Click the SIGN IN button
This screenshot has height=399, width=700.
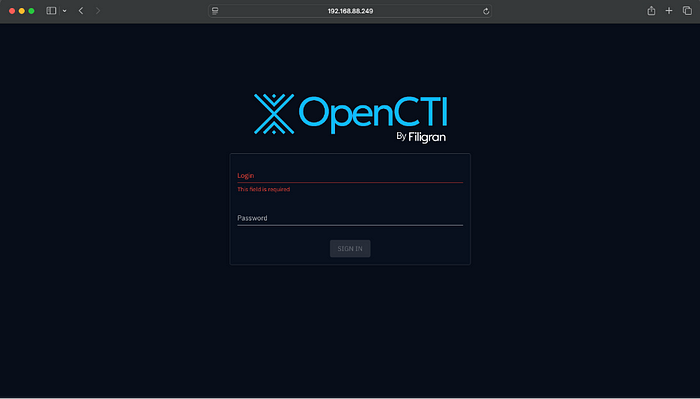[350, 249]
